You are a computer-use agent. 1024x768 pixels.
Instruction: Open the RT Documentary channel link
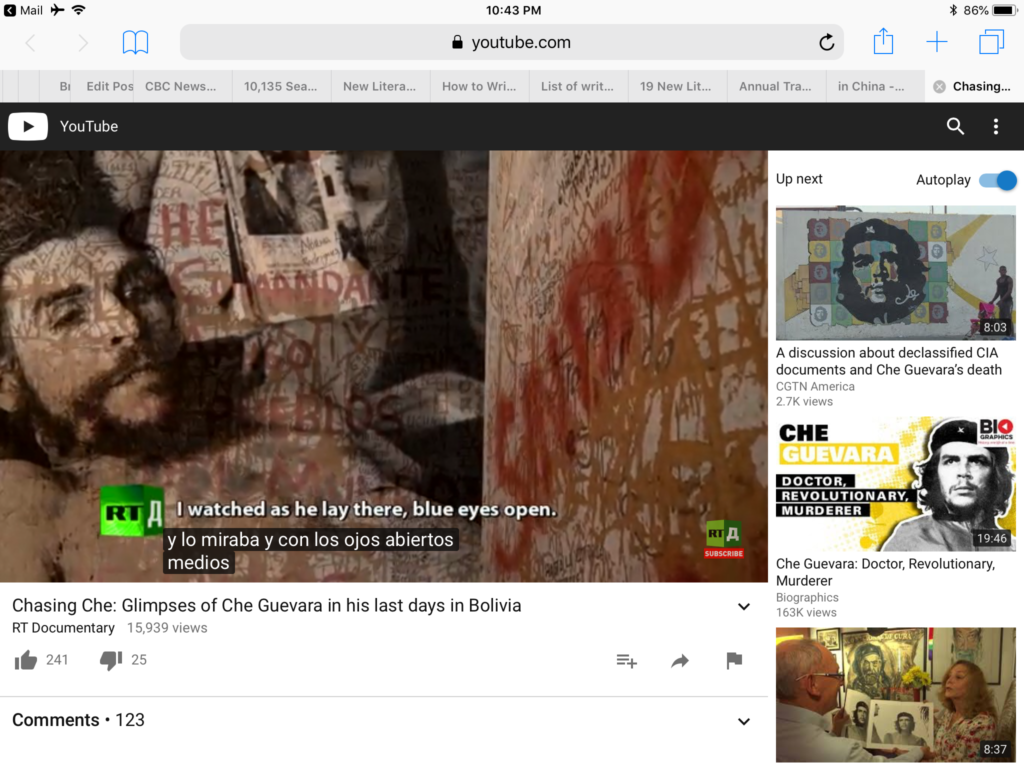pos(63,628)
